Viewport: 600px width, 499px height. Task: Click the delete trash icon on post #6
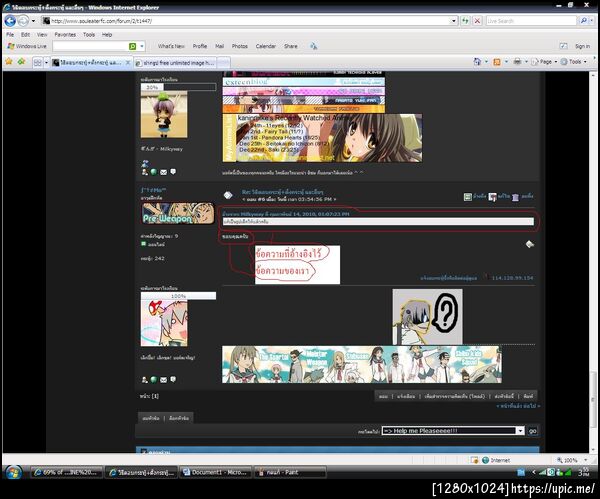(x=515, y=197)
